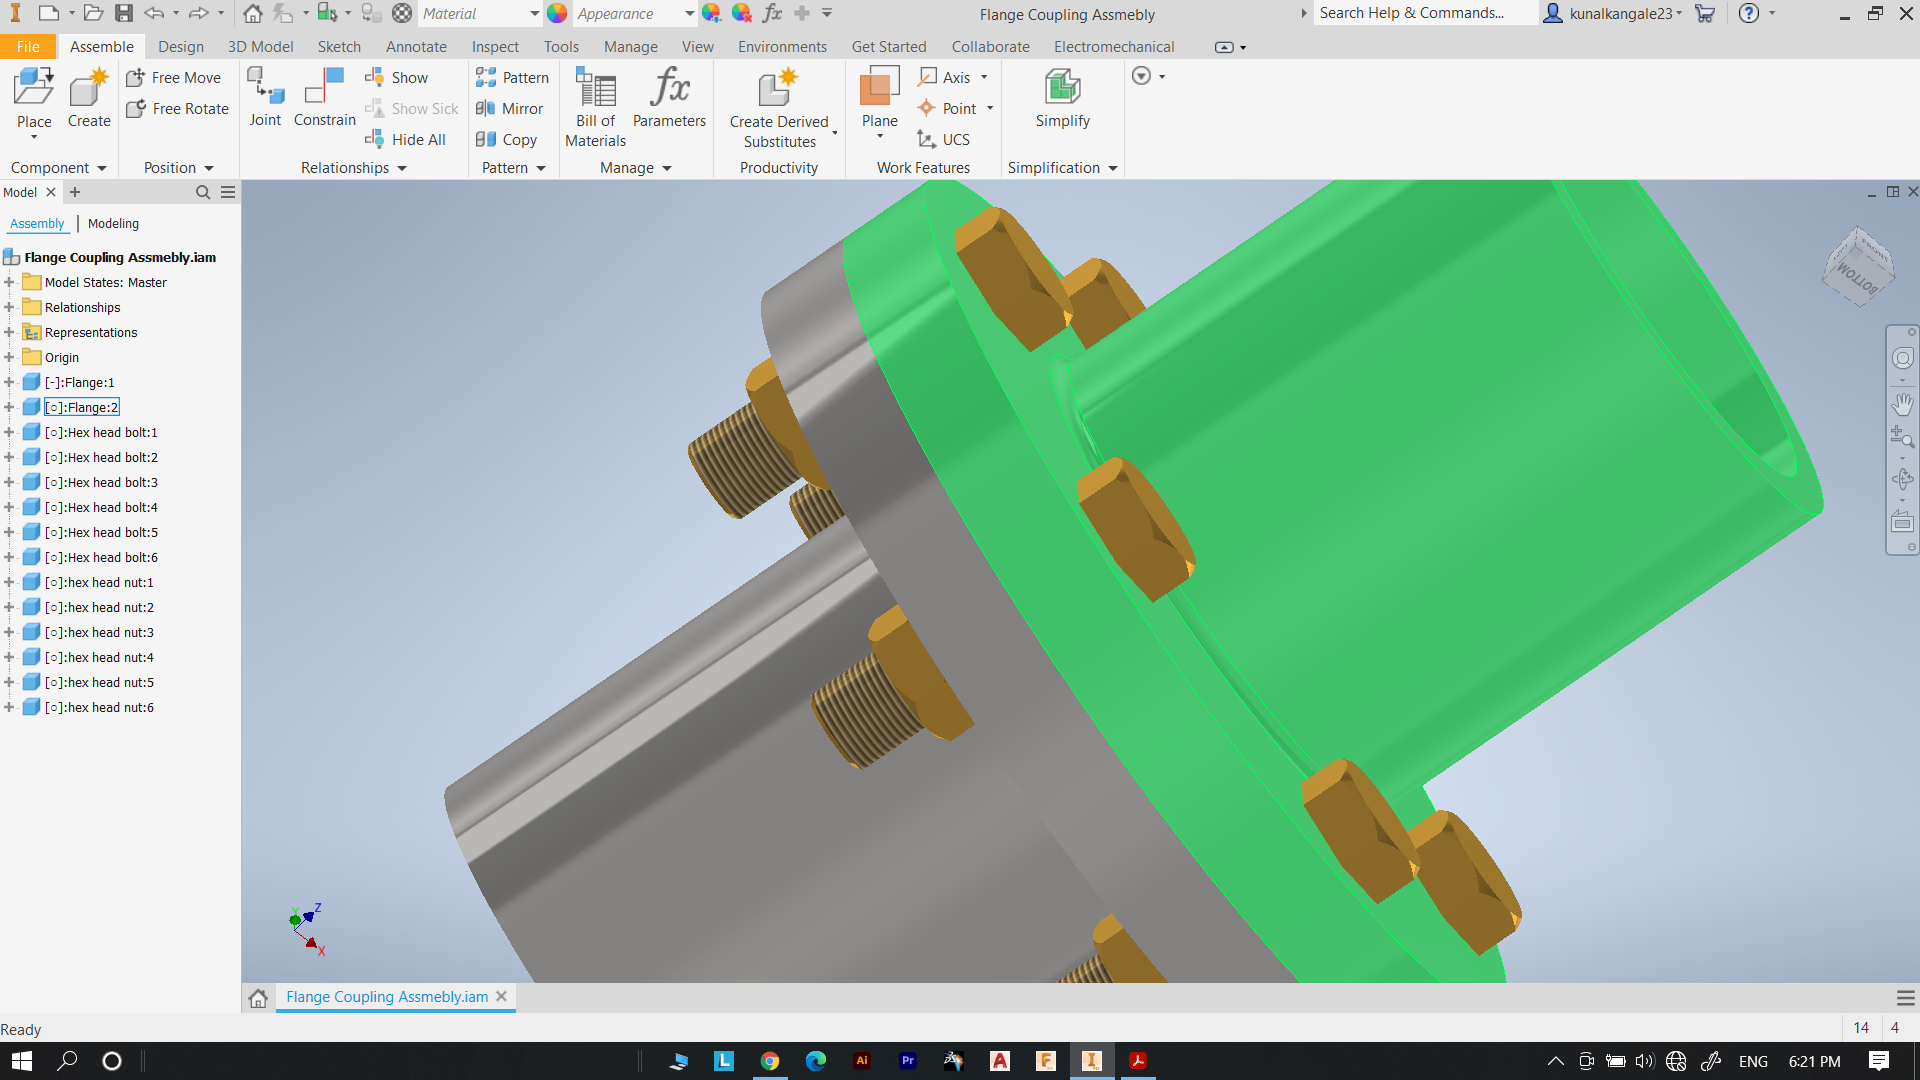Click the Simplify tool

pyautogui.click(x=1062, y=97)
